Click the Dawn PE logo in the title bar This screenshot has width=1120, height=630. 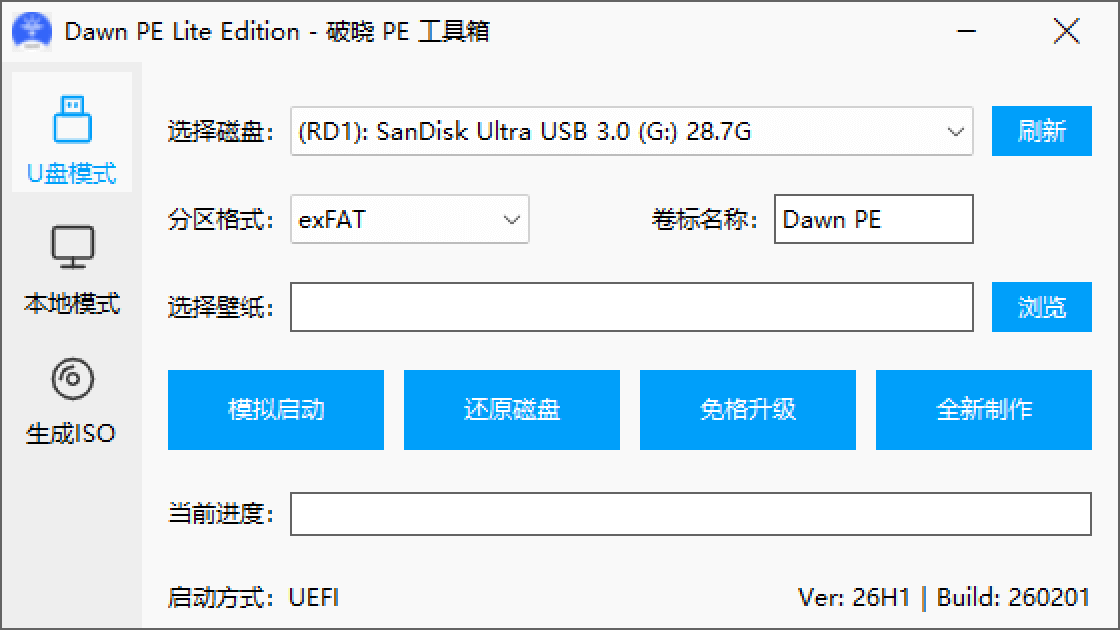coord(32,31)
